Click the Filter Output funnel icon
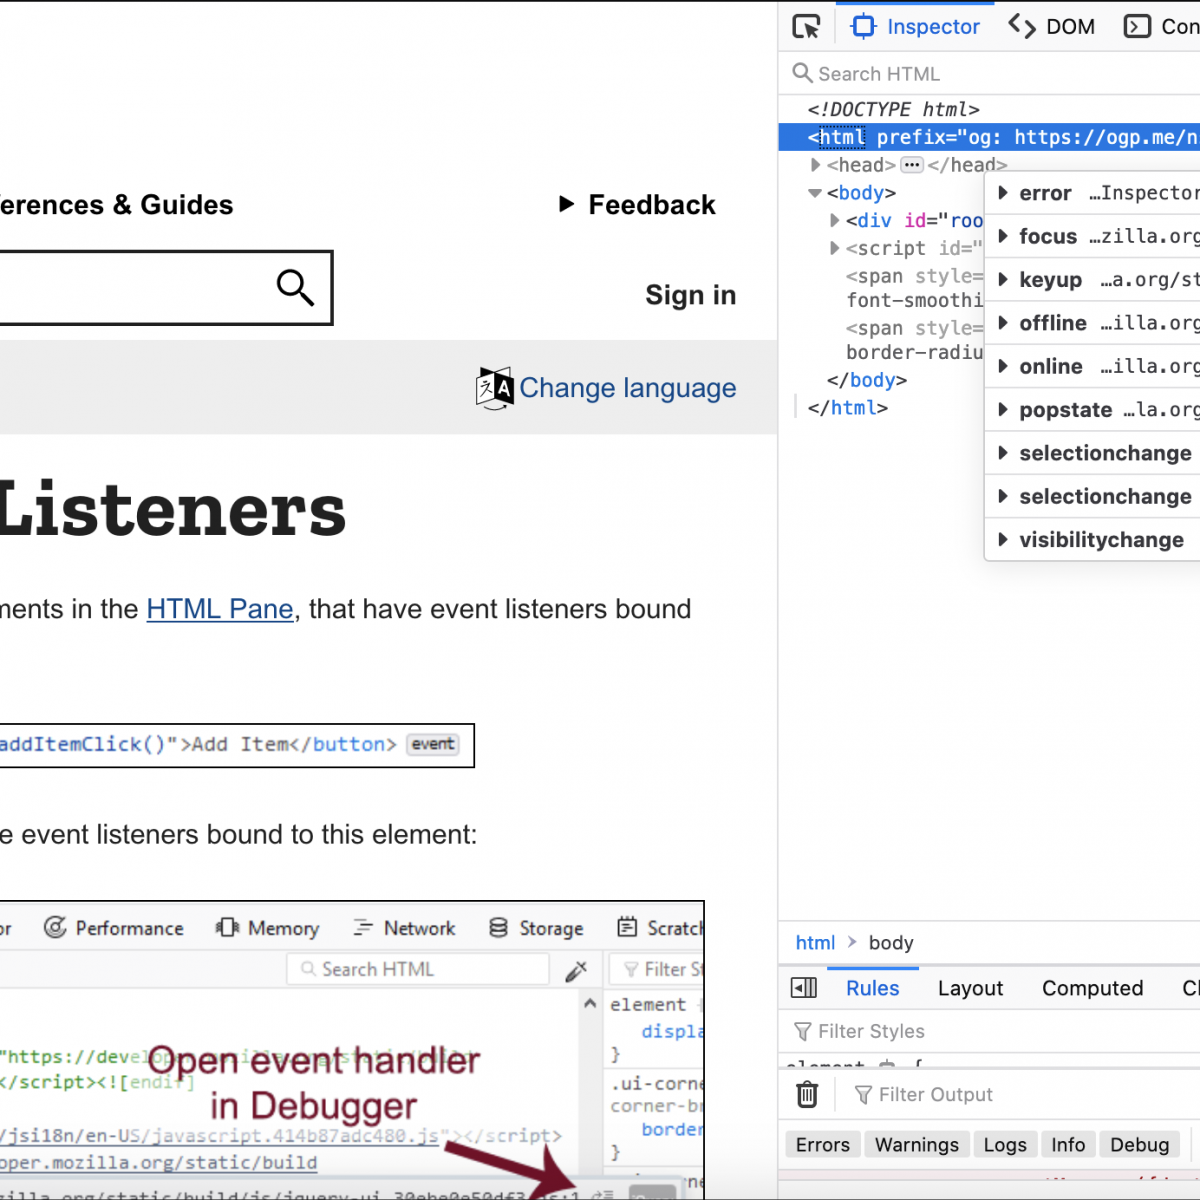 coord(863,1094)
